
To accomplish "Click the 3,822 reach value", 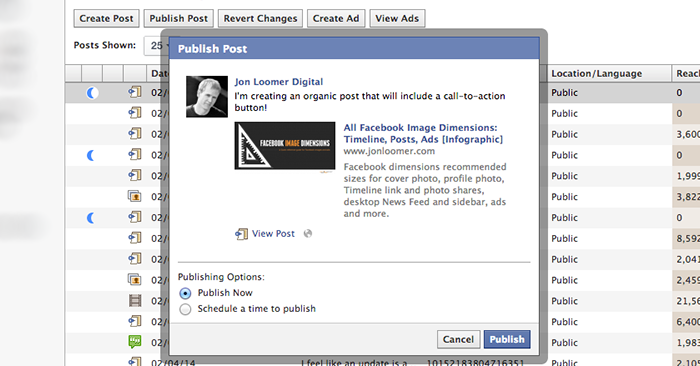I will coord(688,197).
